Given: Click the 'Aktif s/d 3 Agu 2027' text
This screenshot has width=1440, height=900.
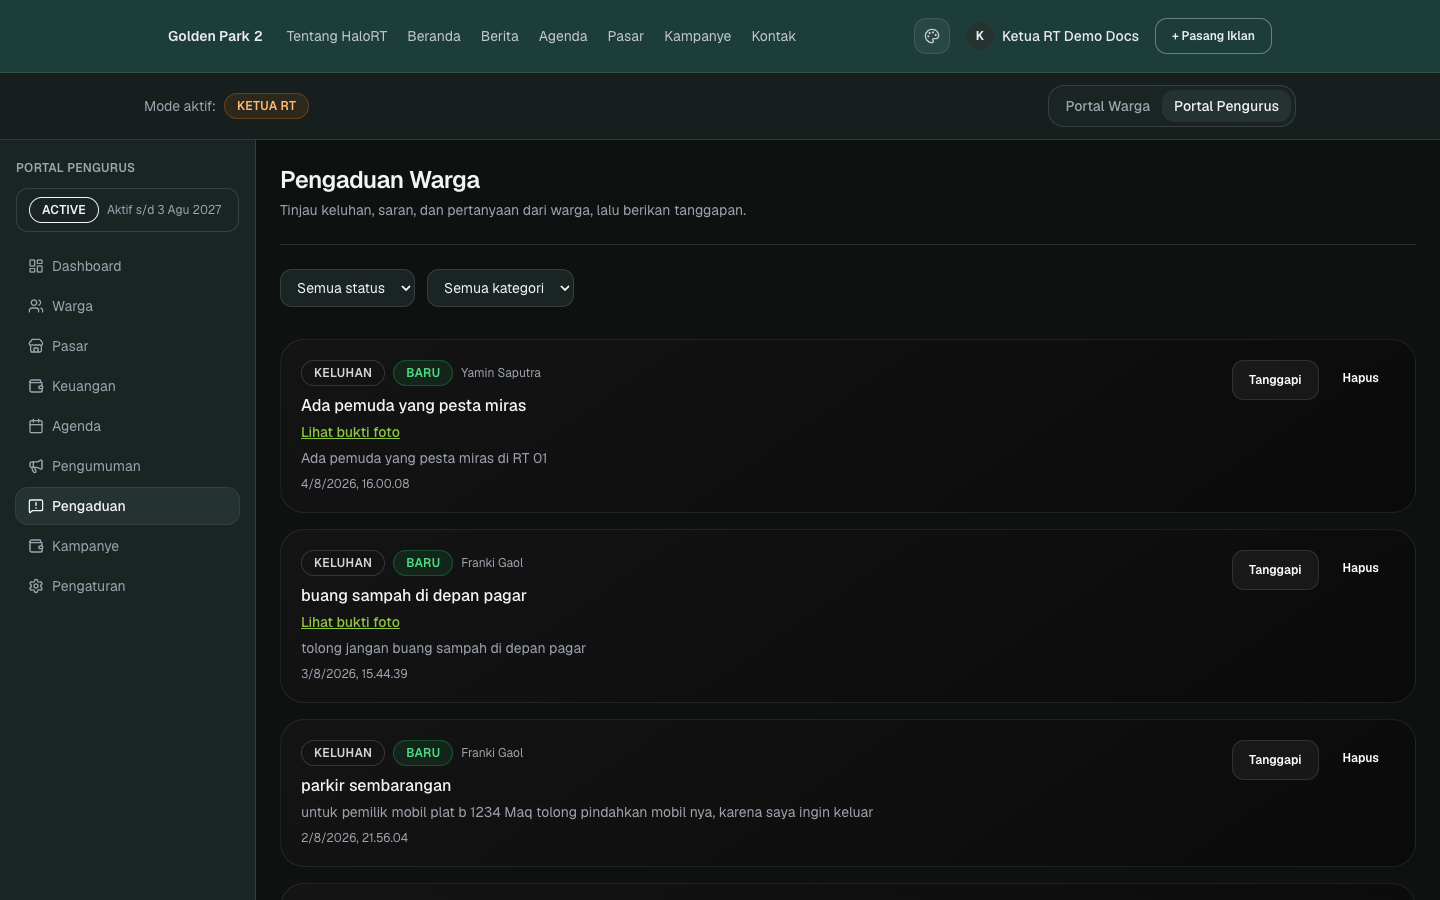Looking at the screenshot, I should [164, 210].
